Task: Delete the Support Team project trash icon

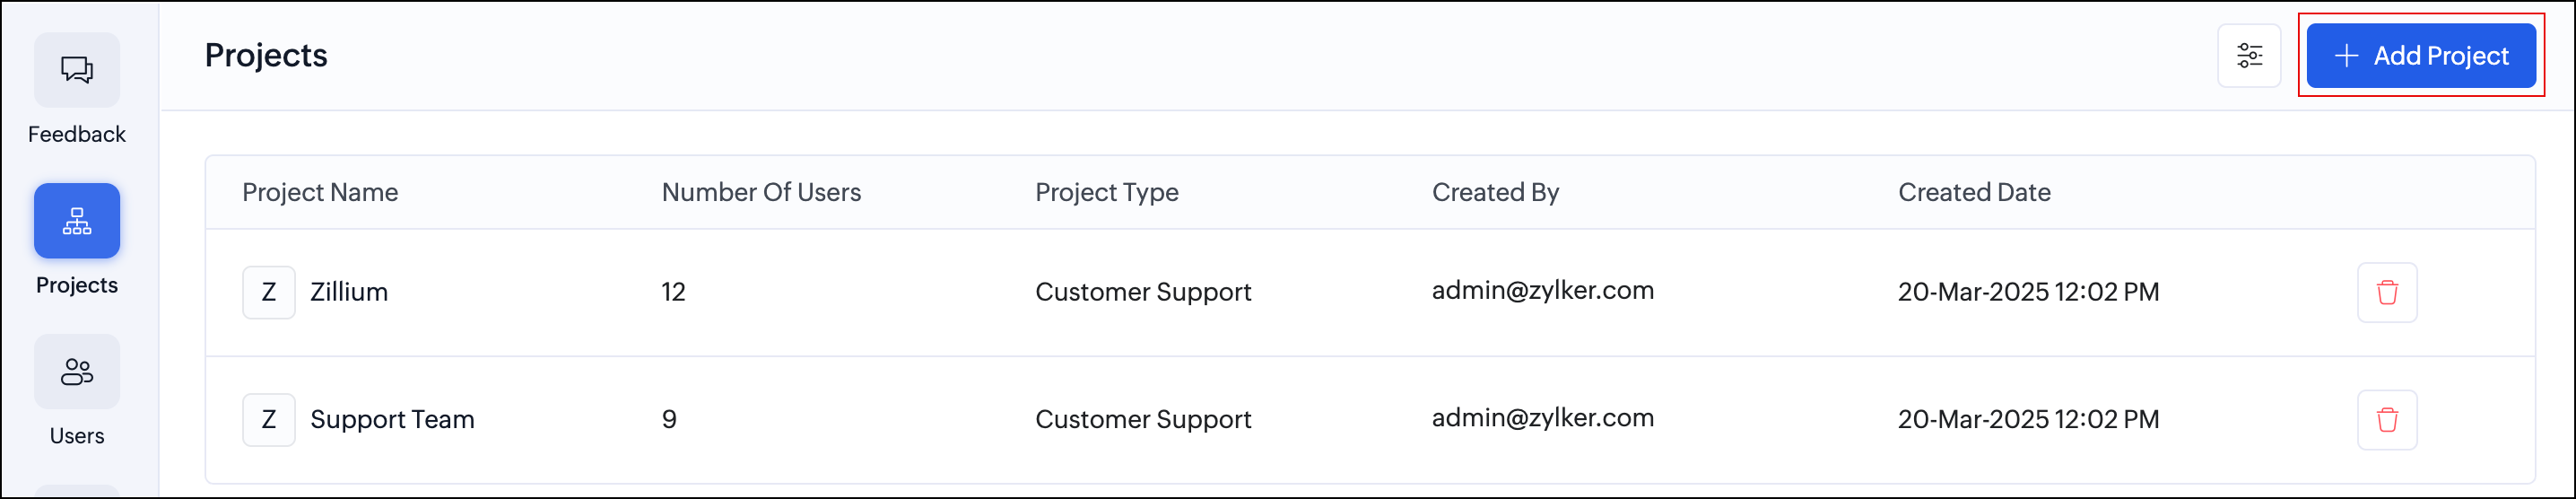Action: 2386,420
